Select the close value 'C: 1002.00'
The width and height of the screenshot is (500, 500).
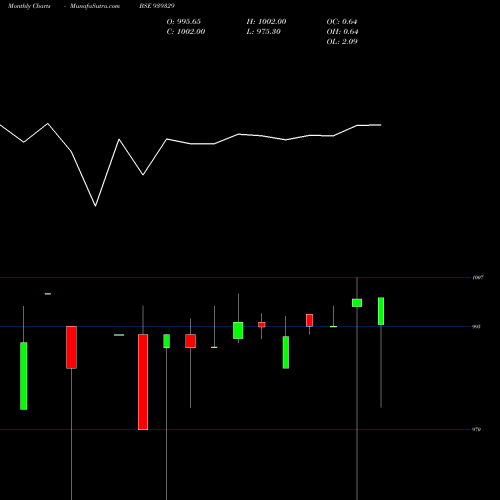point(186,32)
